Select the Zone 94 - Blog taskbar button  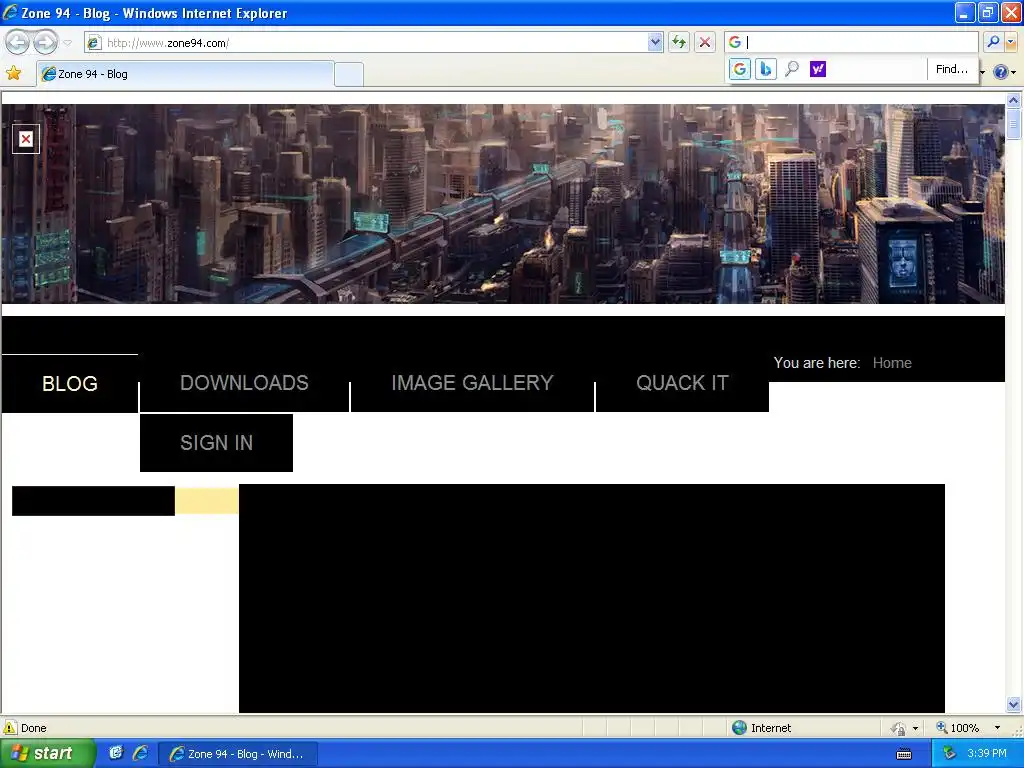(238, 754)
